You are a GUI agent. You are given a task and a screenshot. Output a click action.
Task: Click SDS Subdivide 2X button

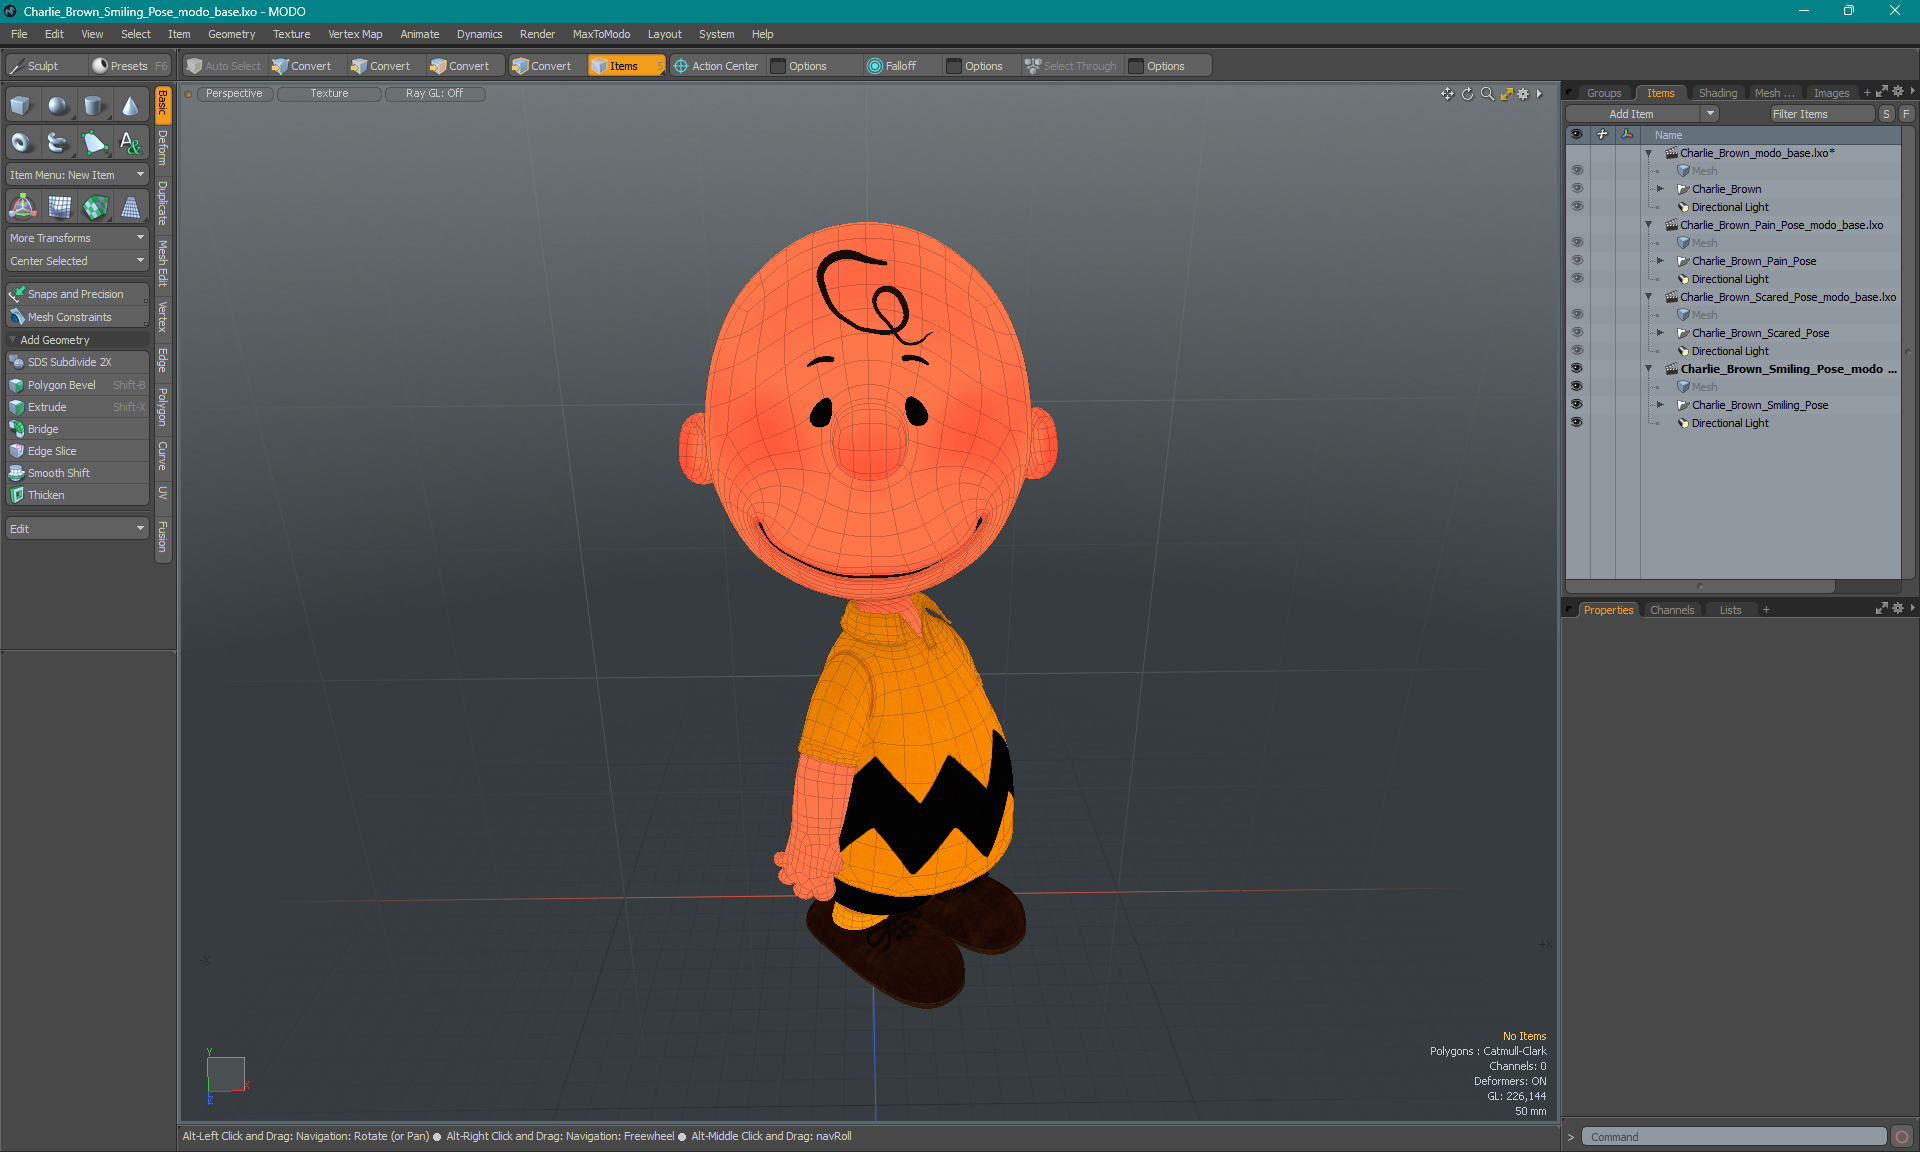[x=77, y=362]
